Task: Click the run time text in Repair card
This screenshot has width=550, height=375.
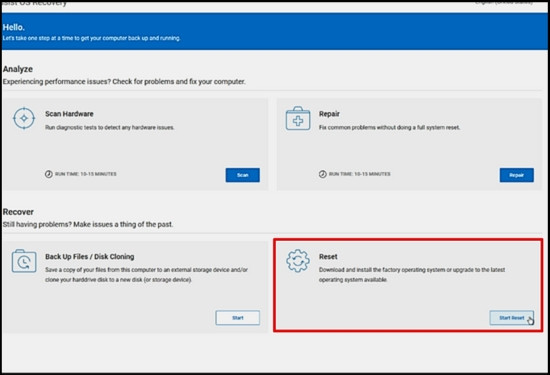Action: point(360,174)
